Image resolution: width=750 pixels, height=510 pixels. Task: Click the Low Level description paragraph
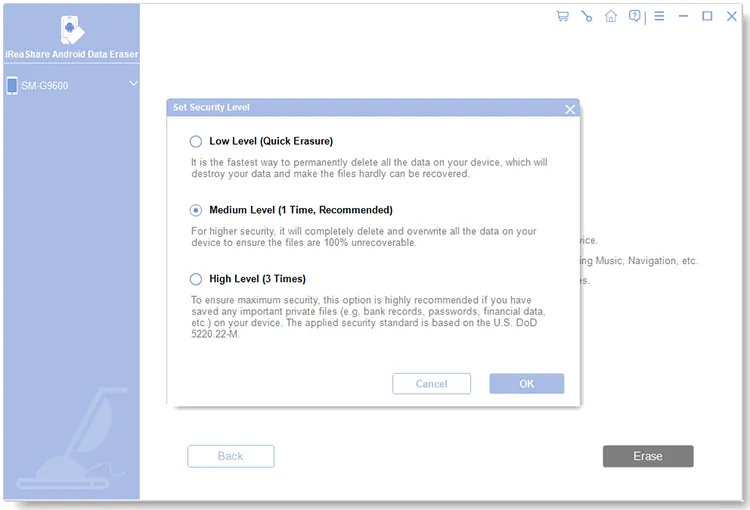[x=369, y=168]
